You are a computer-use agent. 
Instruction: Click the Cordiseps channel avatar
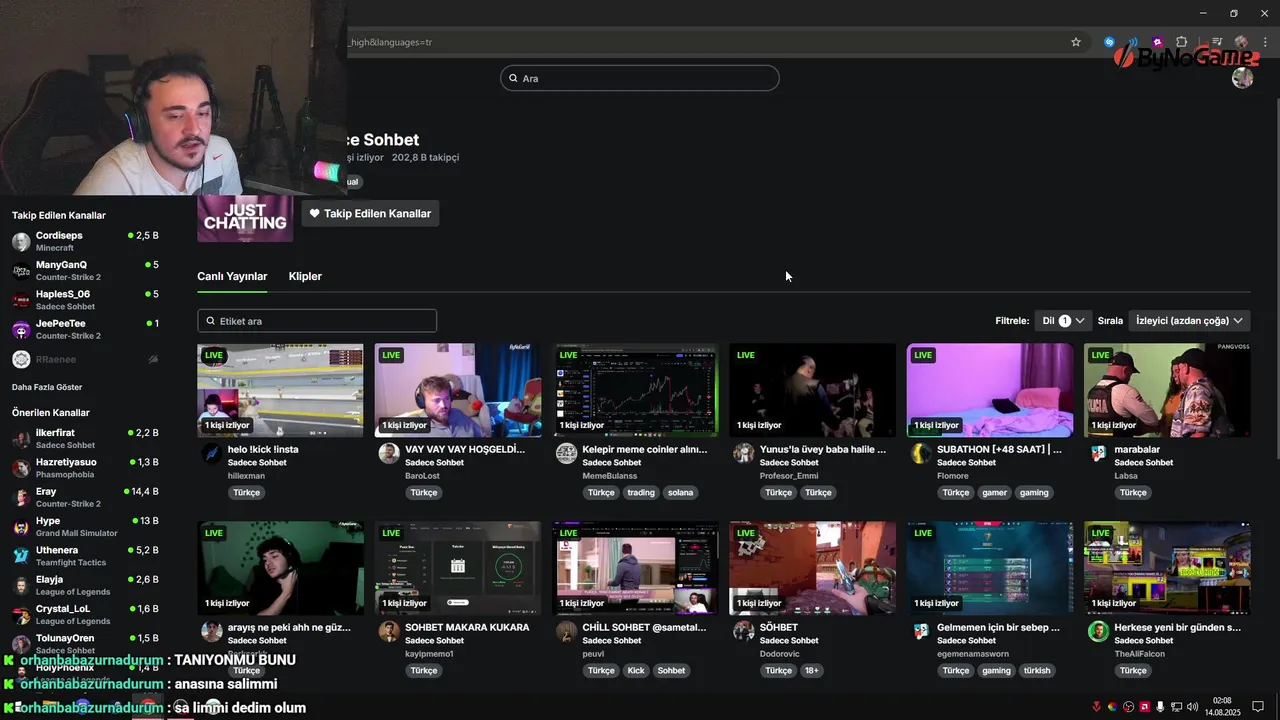click(x=21, y=241)
